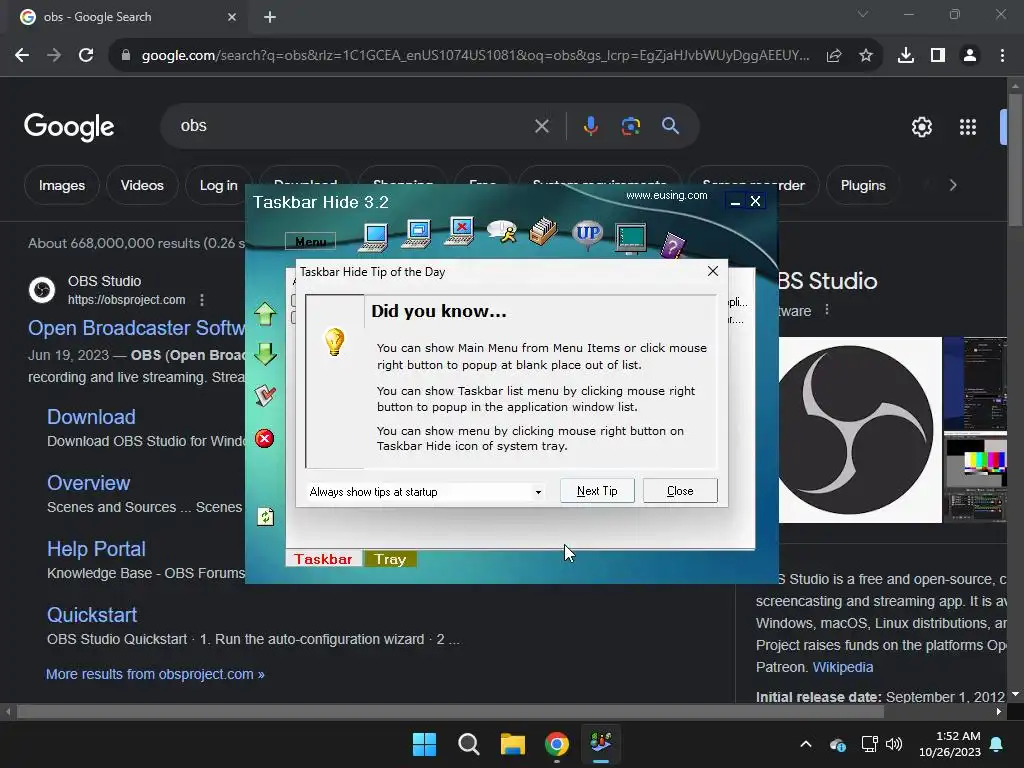Toggle the Chrome side panel icon
1024x768 pixels.
(x=938, y=56)
